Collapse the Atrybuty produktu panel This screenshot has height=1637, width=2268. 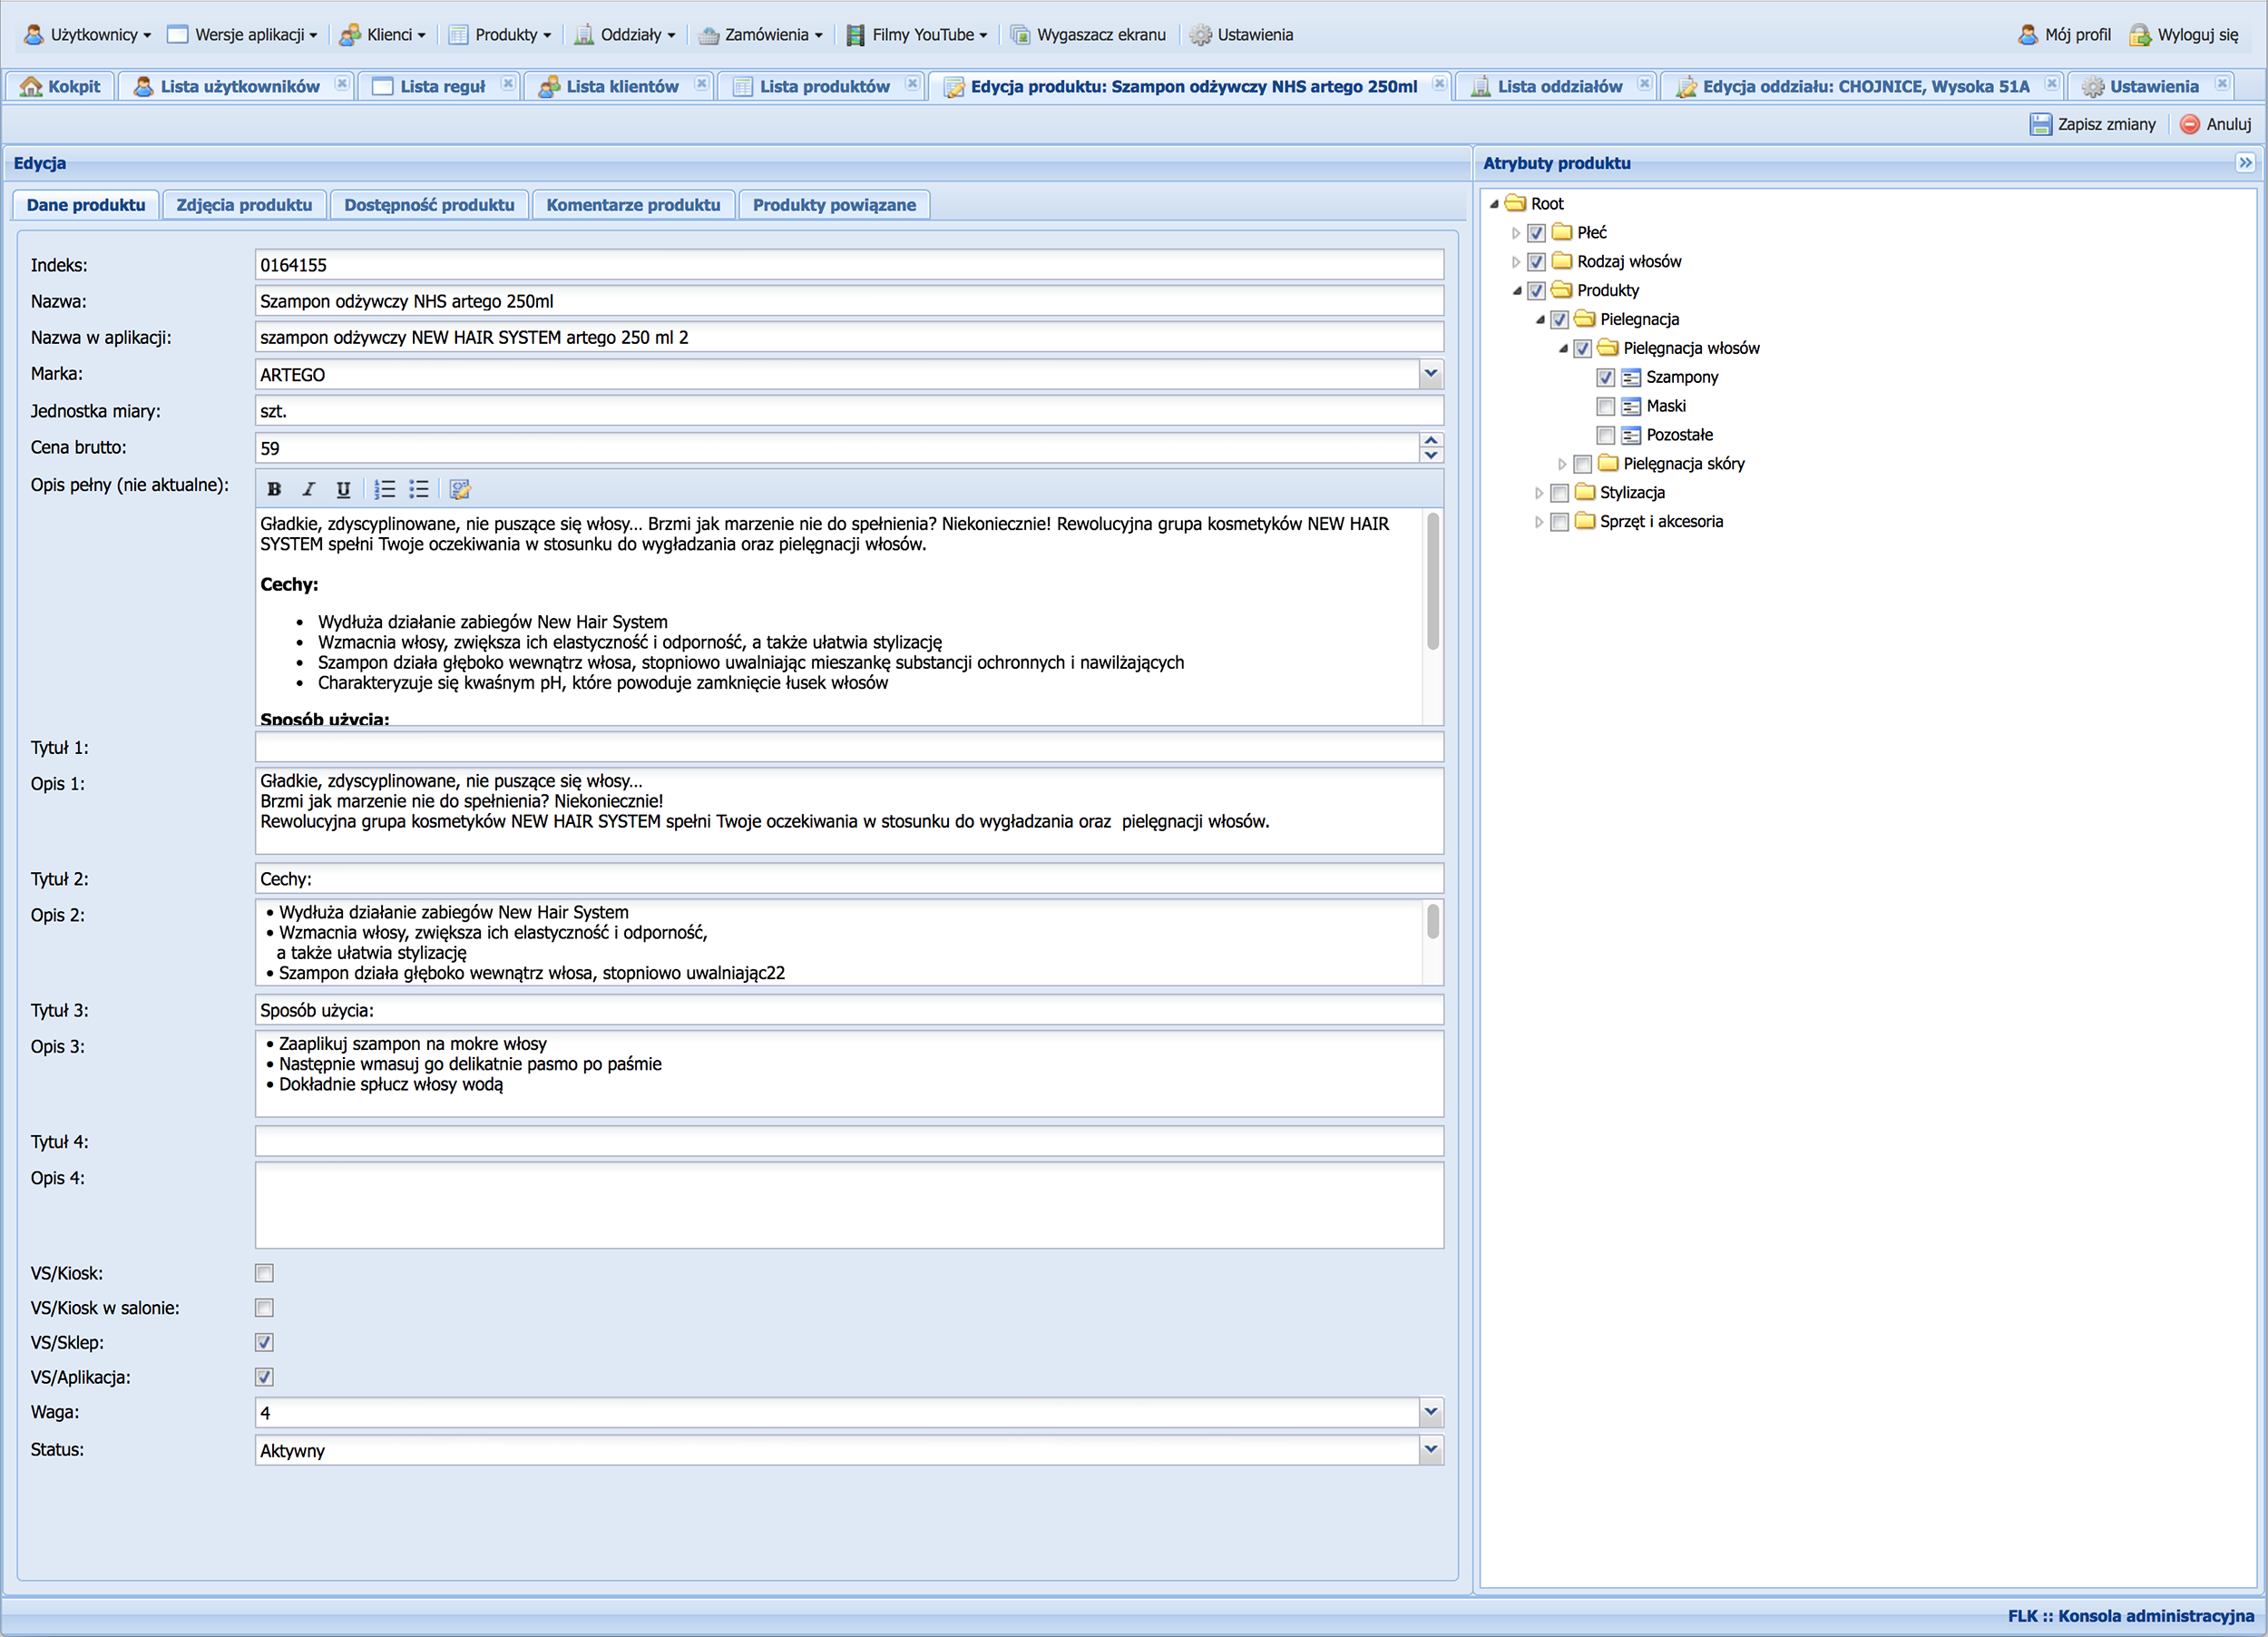[2245, 163]
